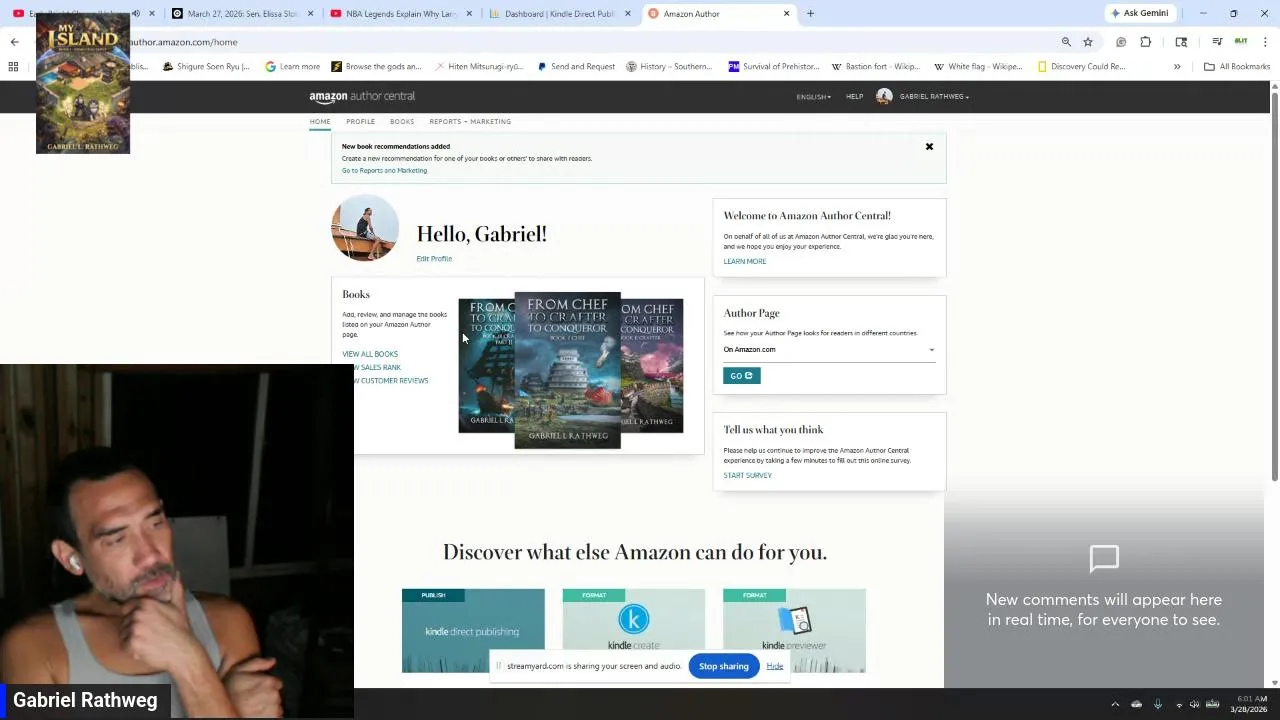
Task: Click the Start Survey link
Action: pyautogui.click(x=747, y=476)
